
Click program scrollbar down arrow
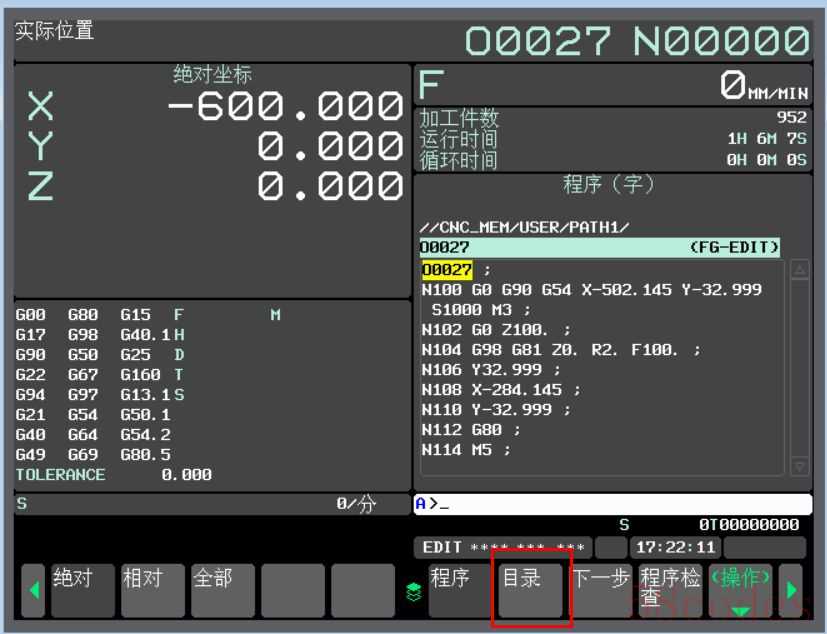pos(799,466)
